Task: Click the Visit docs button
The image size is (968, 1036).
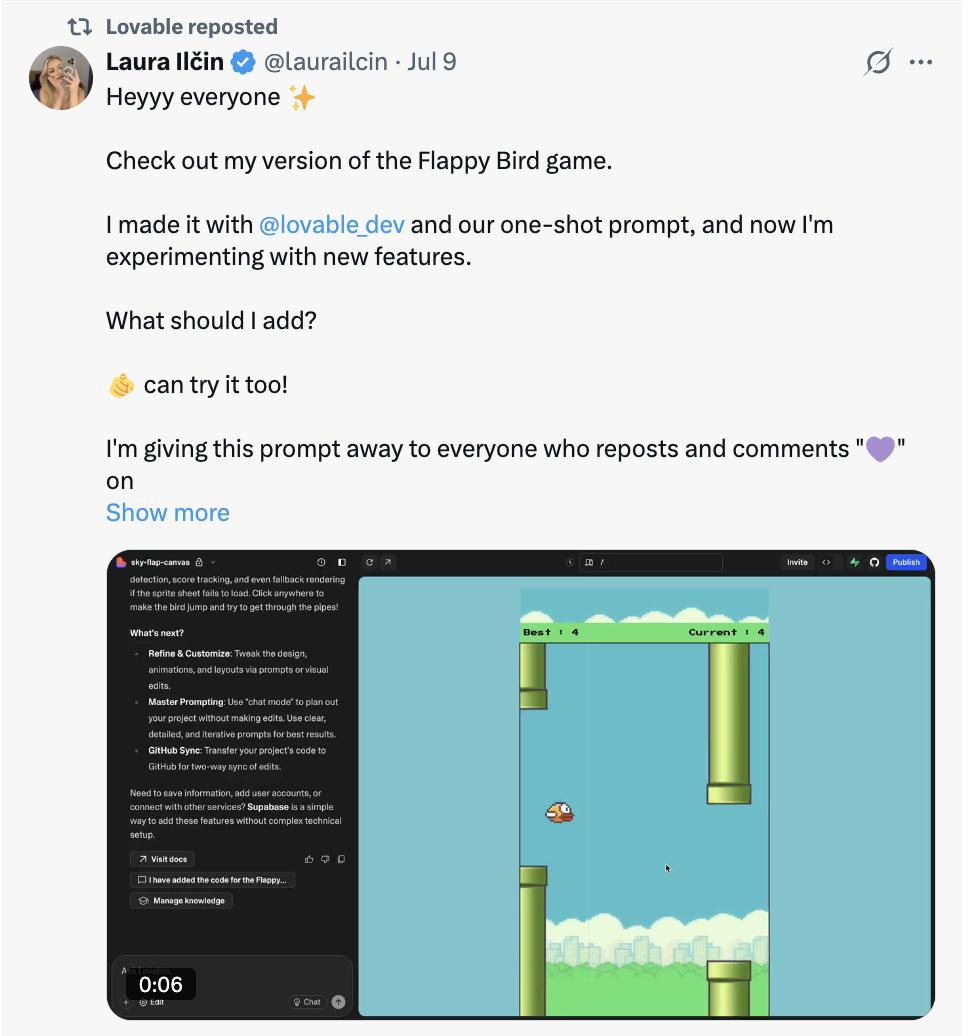Action: click(162, 859)
